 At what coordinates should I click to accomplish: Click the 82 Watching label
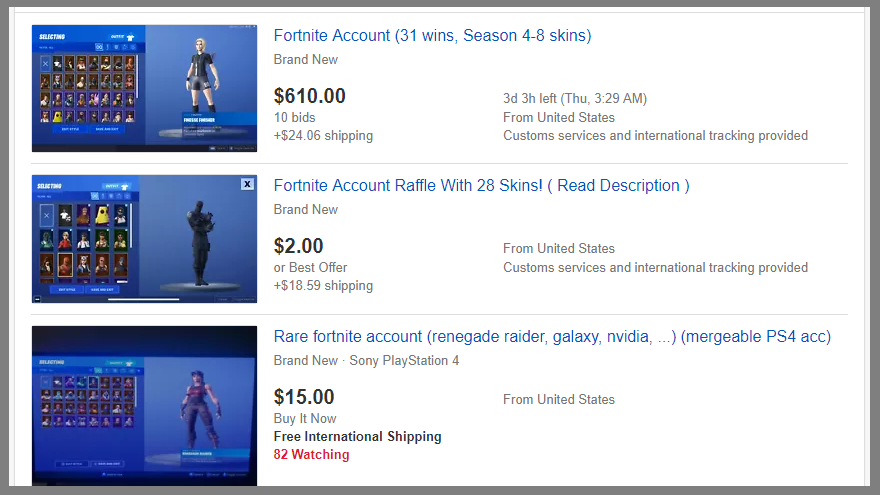tap(311, 455)
